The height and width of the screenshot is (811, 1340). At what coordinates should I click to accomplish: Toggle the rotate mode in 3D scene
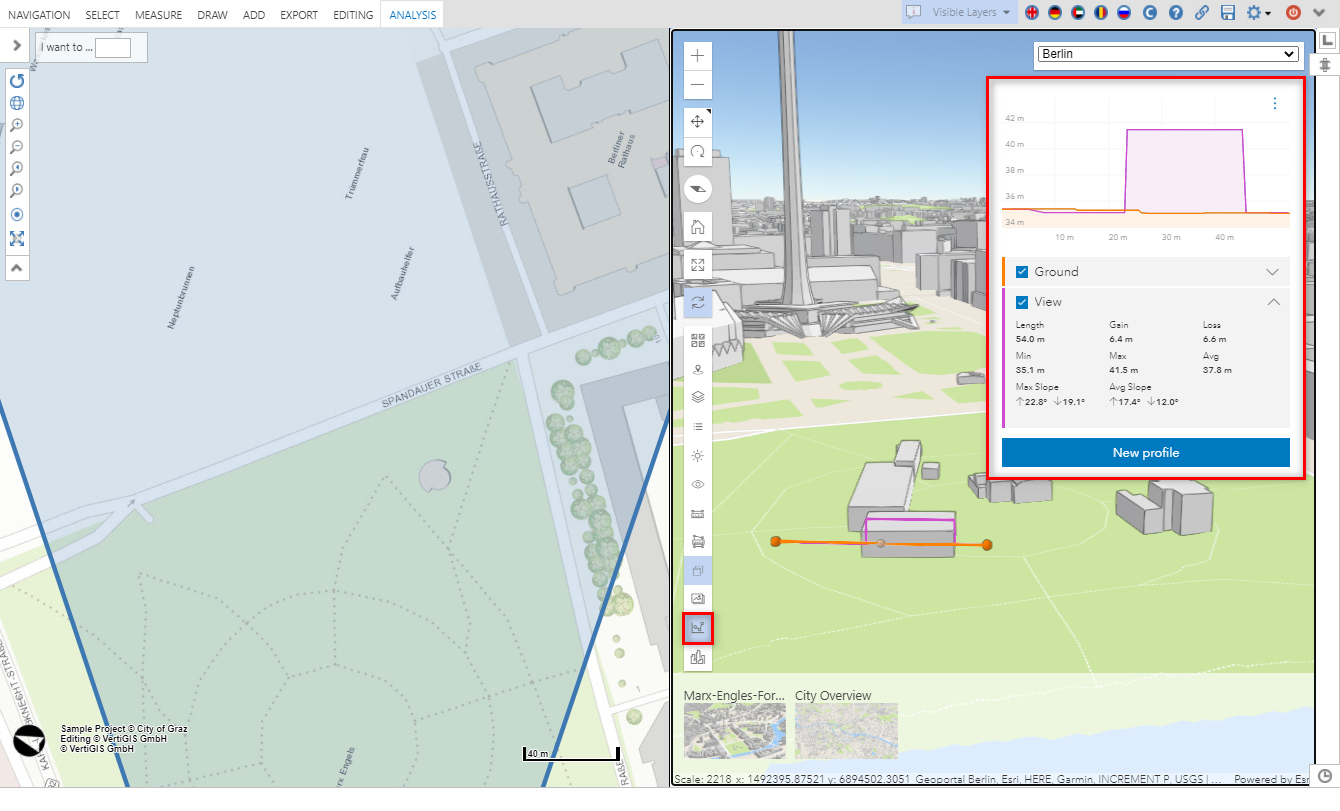pyautogui.click(x=697, y=152)
